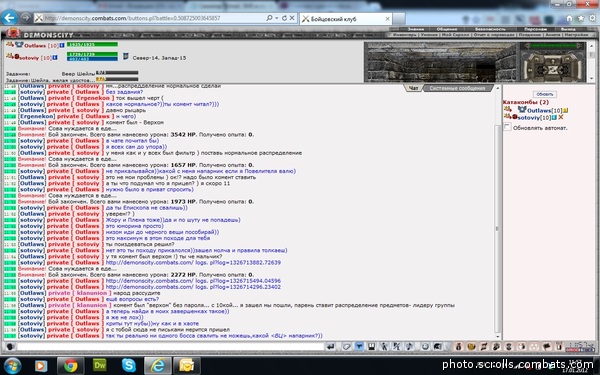Image resolution: width=600 pixels, height=375 pixels.
Task: Select the Чат tab
Action: [x=413, y=88]
